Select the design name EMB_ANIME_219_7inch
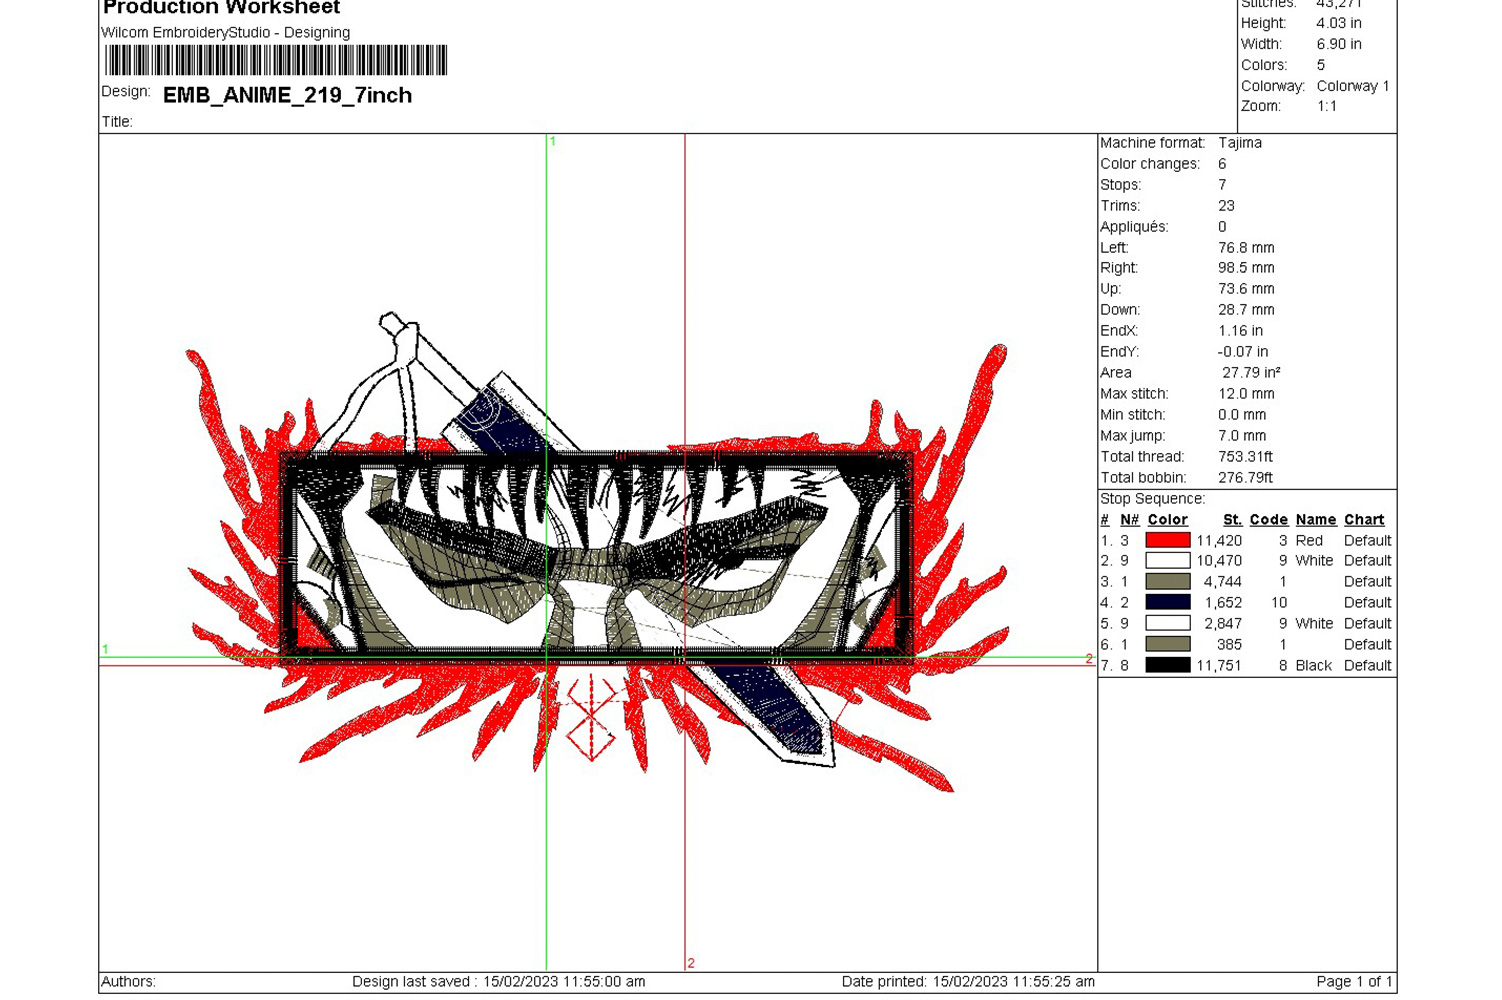 click(287, 95)
